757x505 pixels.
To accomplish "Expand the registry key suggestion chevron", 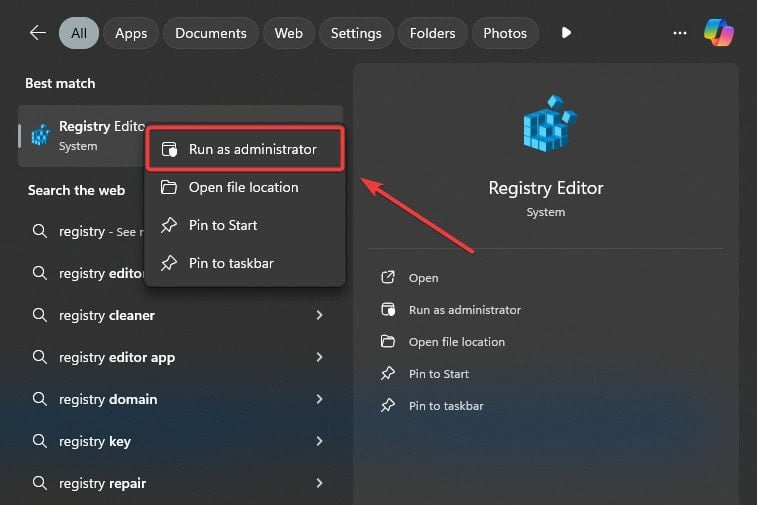I will tap(319, 441).
